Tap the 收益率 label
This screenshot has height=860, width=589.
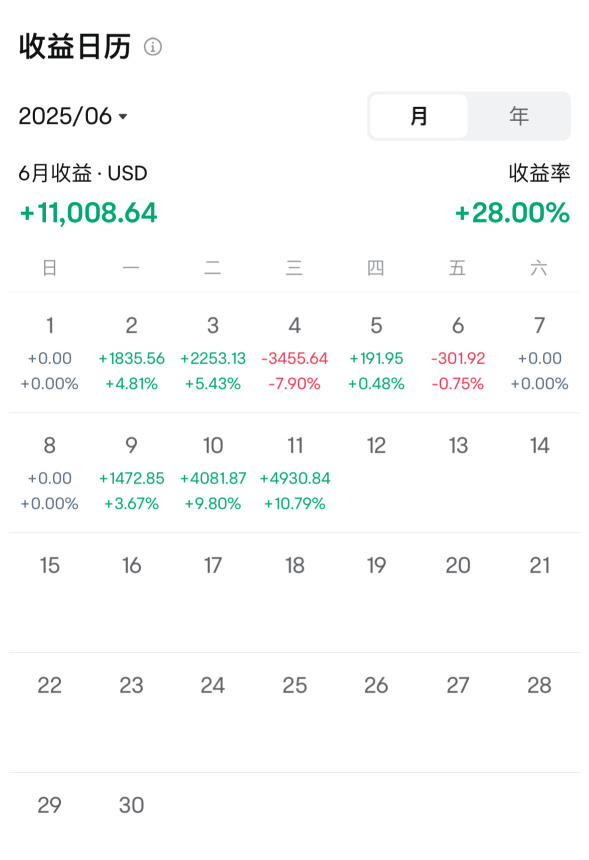coord(539,173)
